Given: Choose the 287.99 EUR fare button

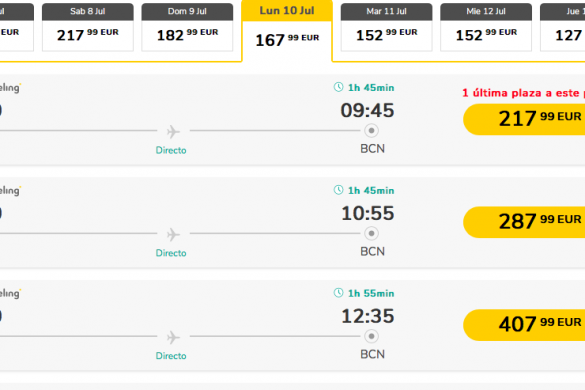Looking at the screenshot, I should pyautogui.click(x=524, y=222).
